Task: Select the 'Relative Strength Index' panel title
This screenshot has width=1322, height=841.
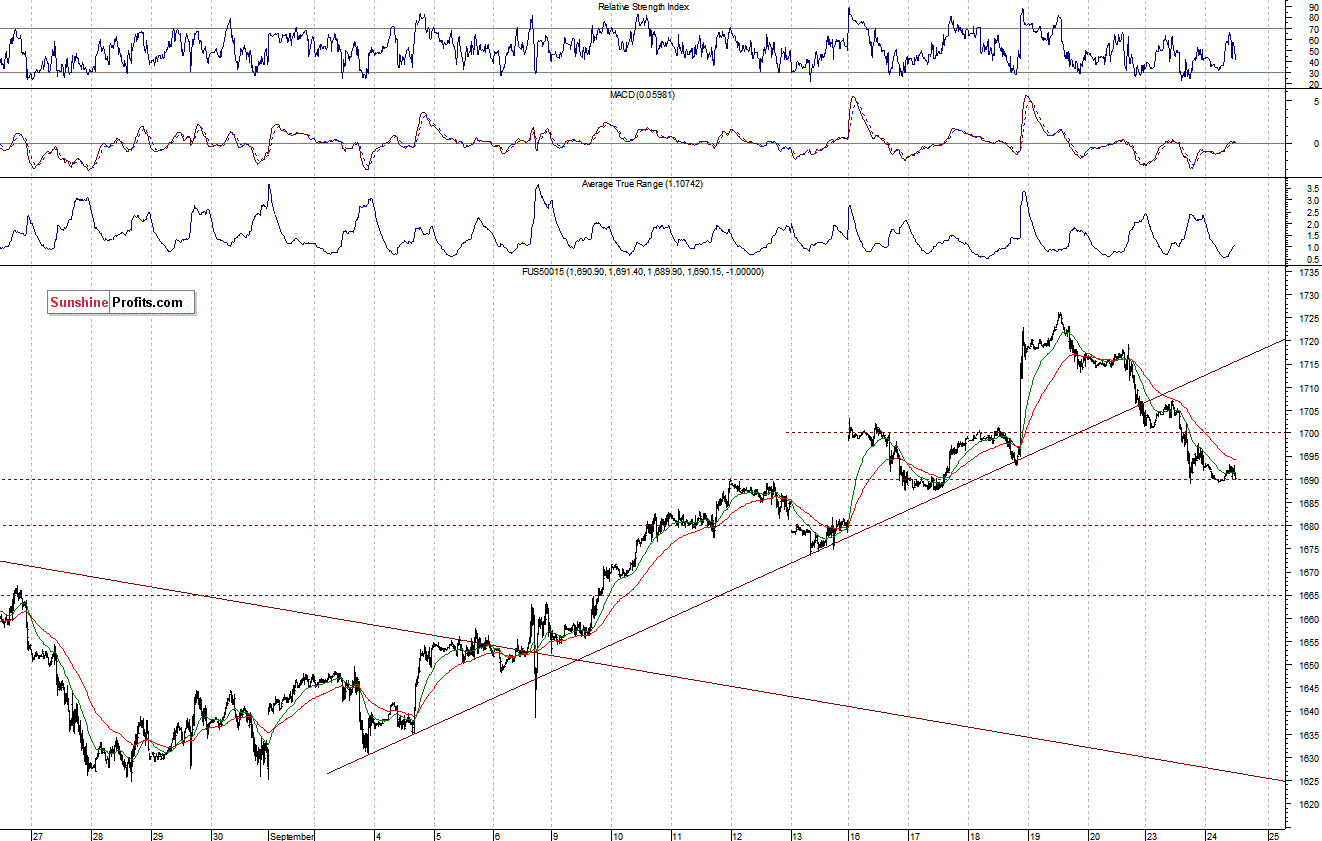Action: pyautogui.click(x=644, y=7)
